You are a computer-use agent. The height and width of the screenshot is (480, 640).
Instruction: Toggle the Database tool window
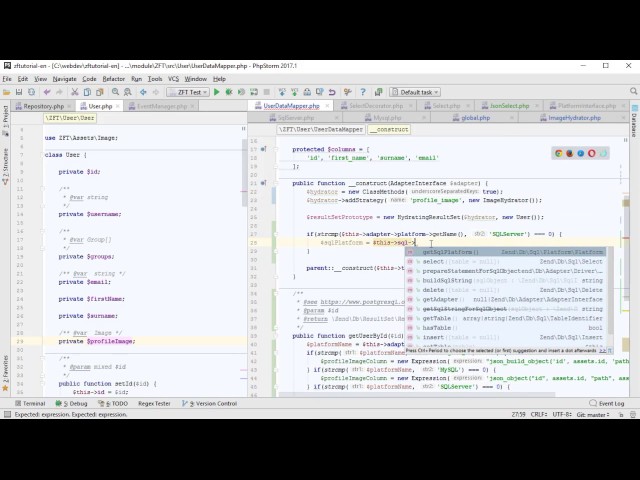click(x=634, y=121)
